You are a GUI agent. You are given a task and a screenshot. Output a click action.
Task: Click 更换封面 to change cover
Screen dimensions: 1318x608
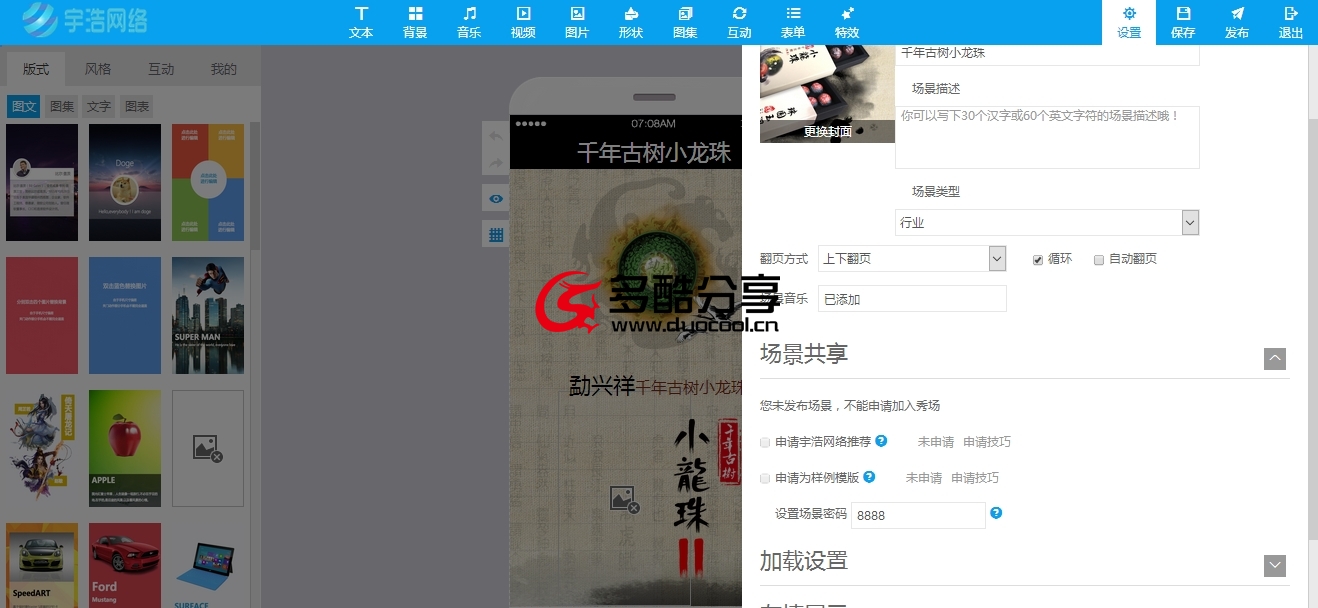(827, 131)
